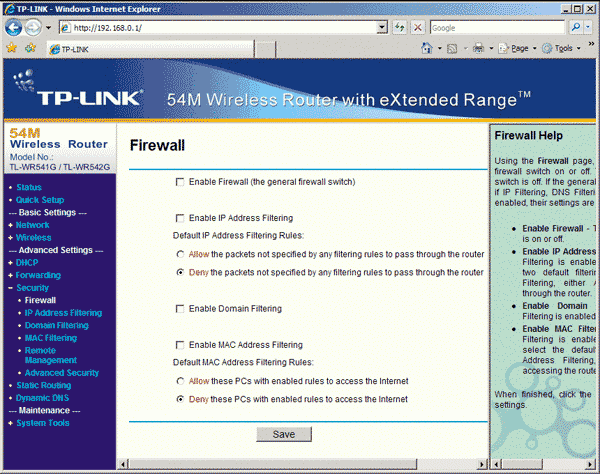Open recent pages dropdown next to Forward
Screen dimensions: 600x474
(x=48, y=28)
